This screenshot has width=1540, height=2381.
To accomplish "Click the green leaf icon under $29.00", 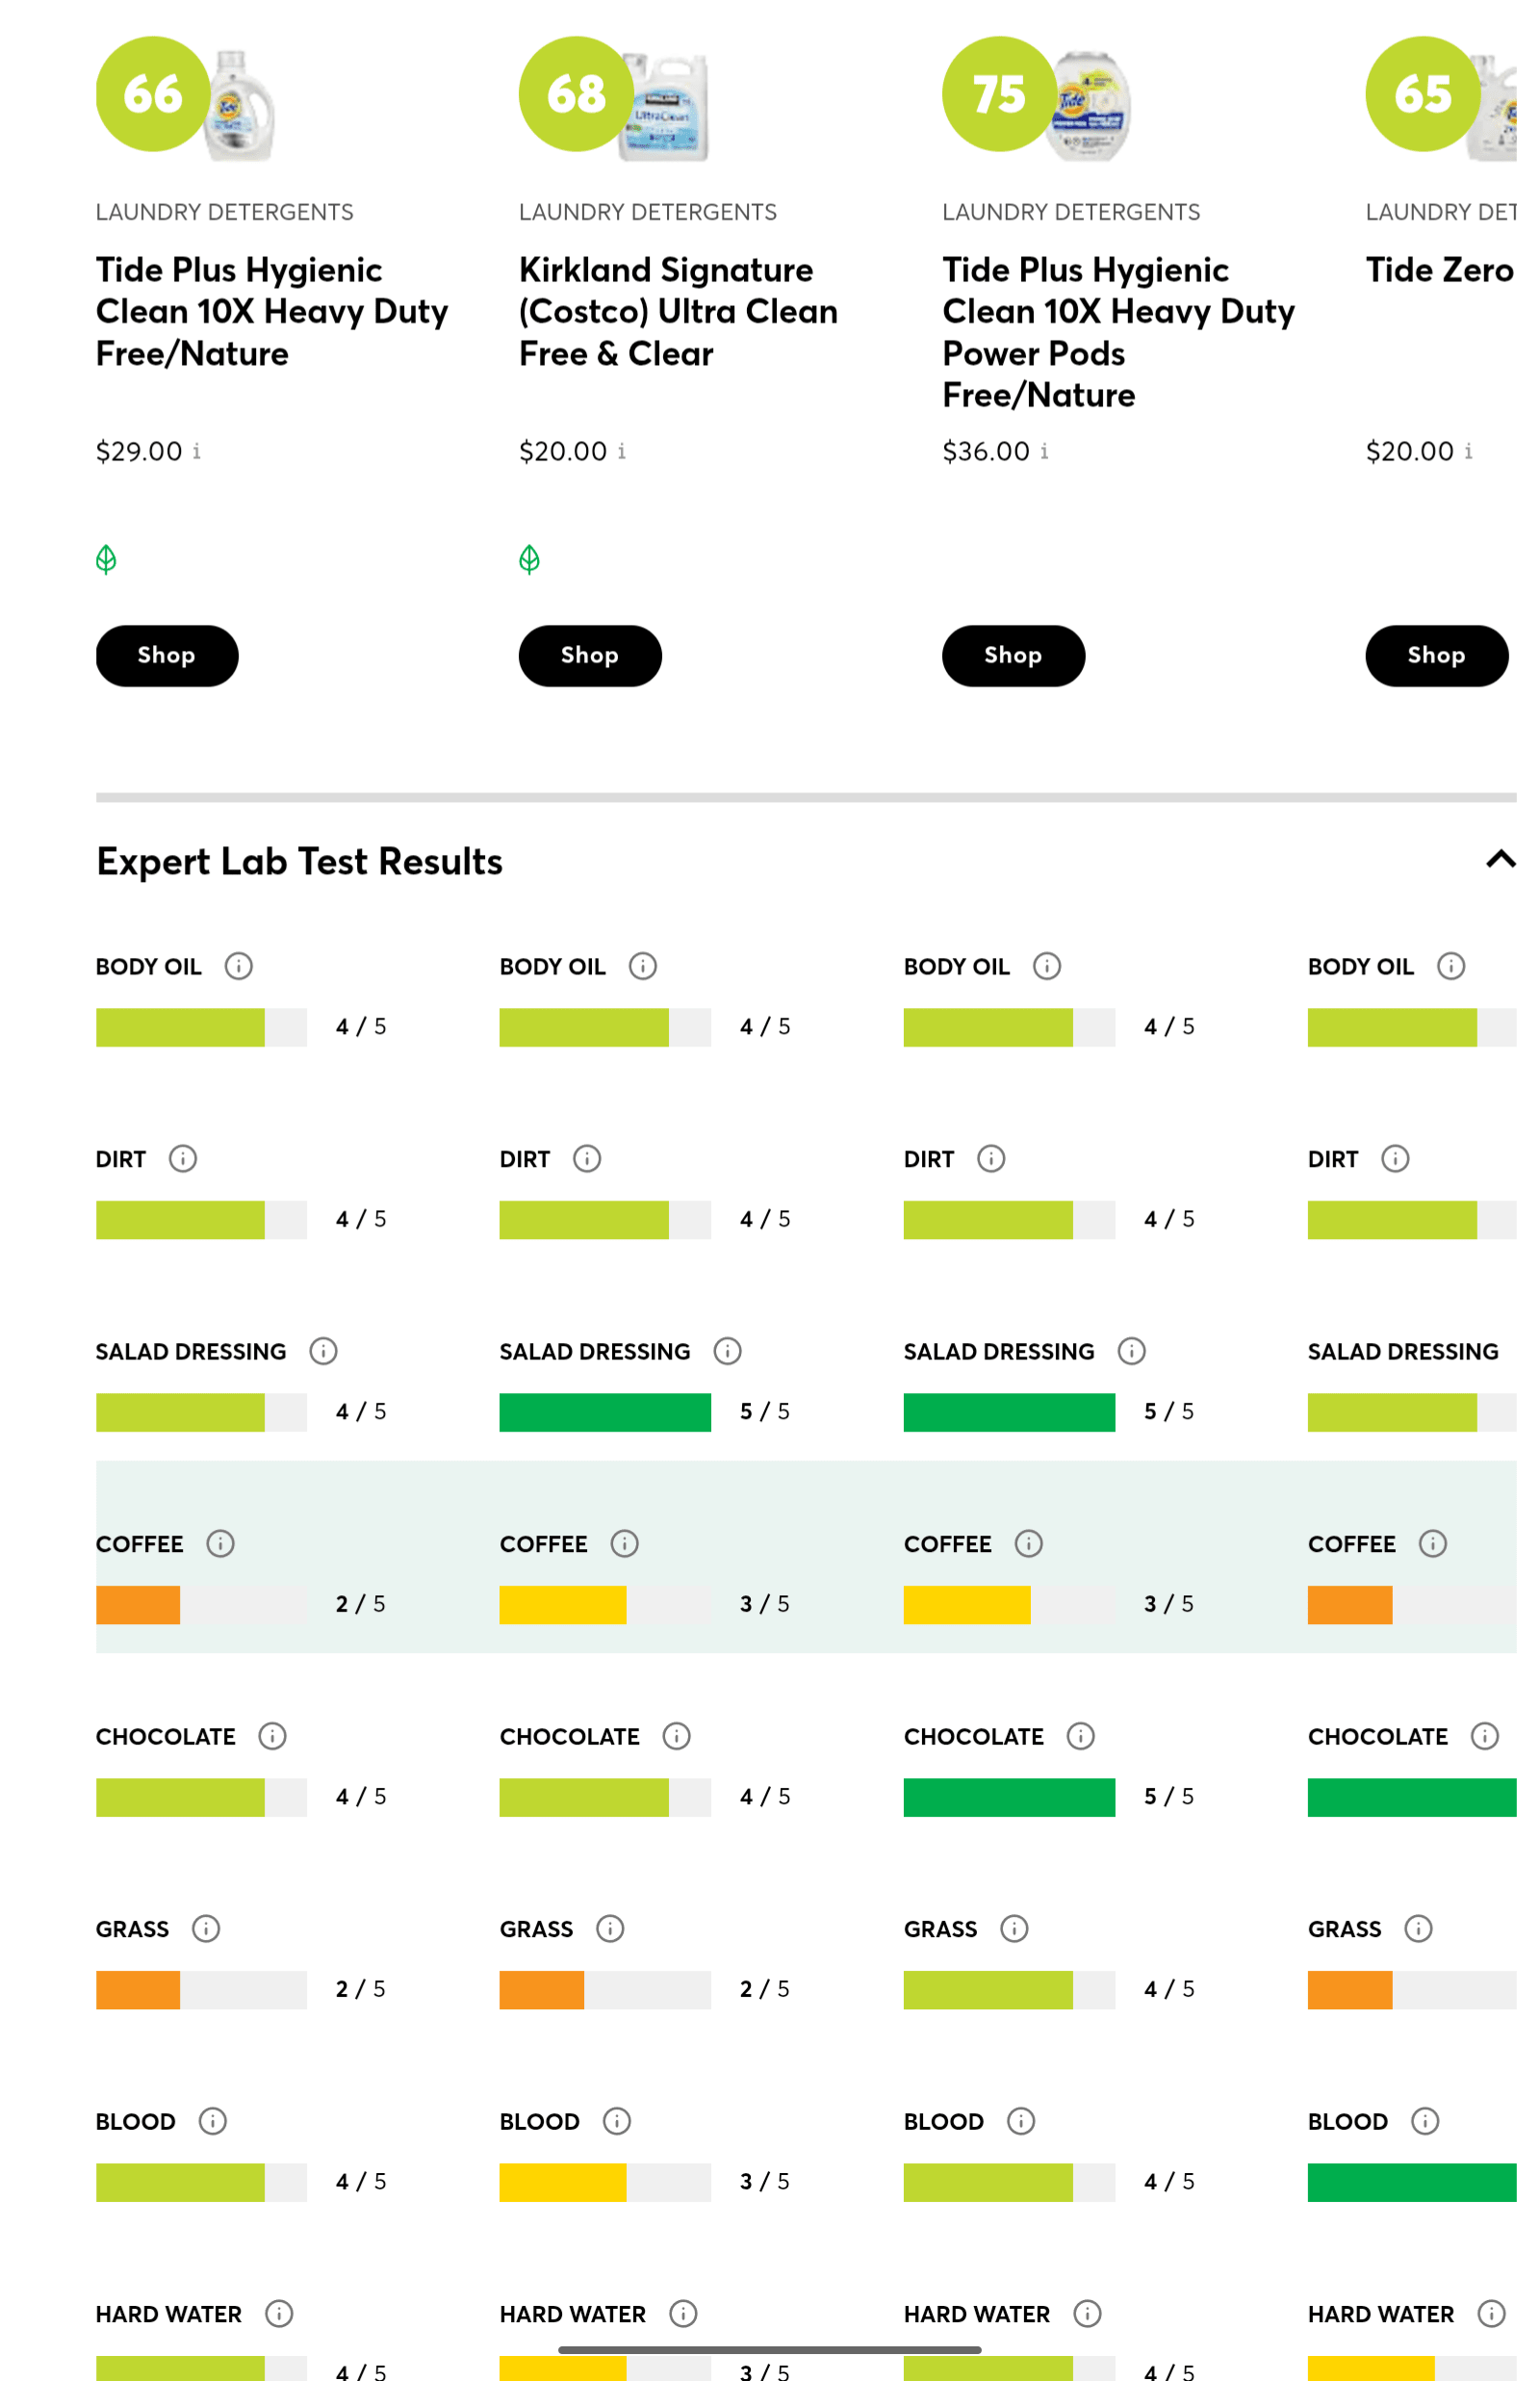I will pyautogui.click(x=106, y=559).
